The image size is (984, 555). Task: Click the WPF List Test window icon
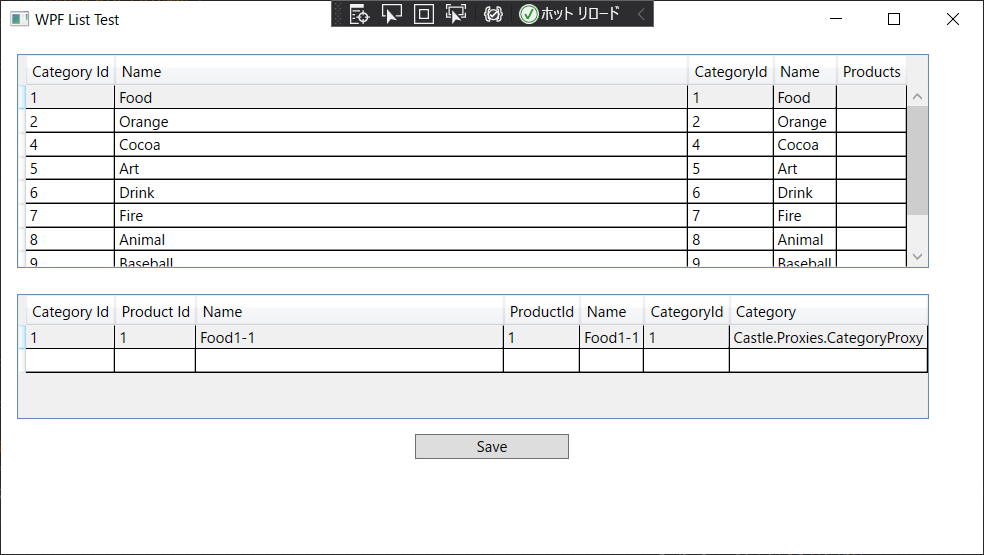click(x=19, y=19)
